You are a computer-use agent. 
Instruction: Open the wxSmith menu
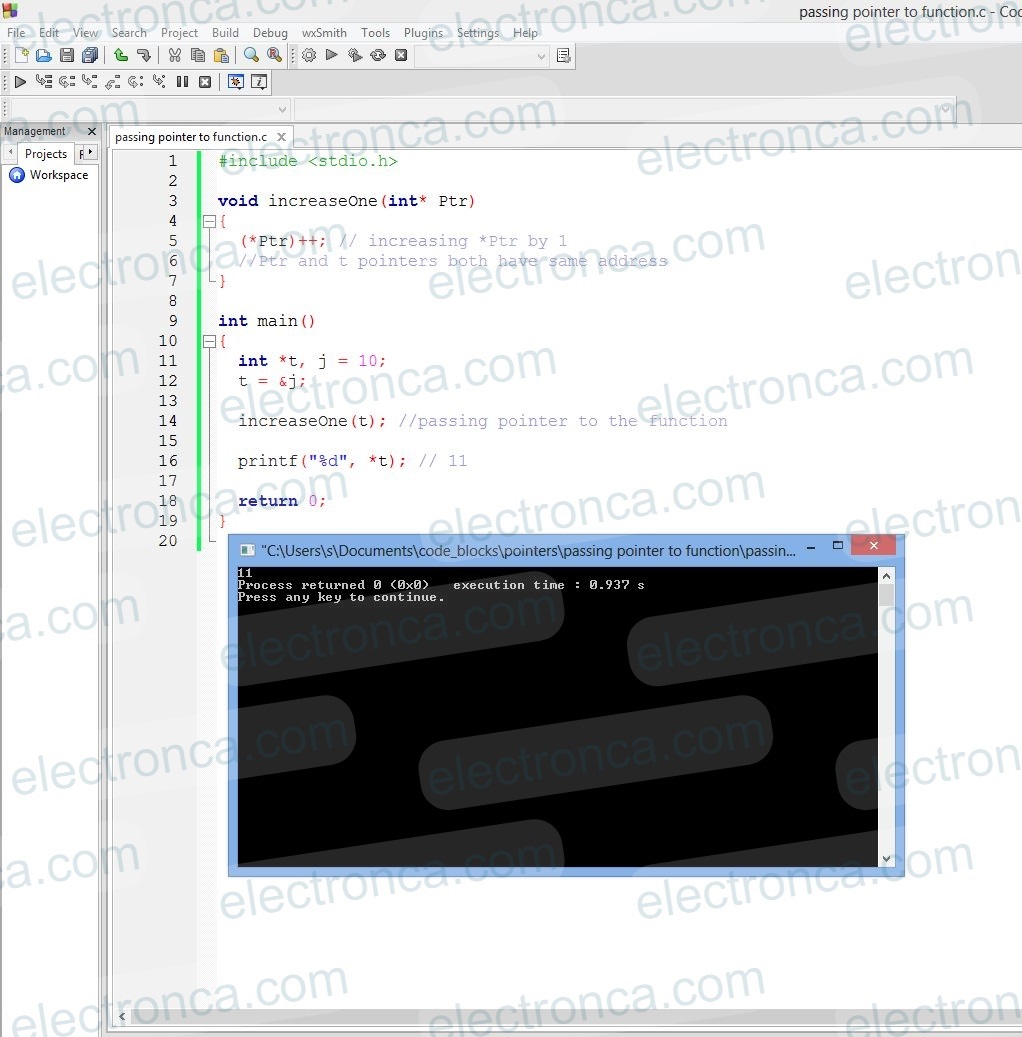(323, 33)
